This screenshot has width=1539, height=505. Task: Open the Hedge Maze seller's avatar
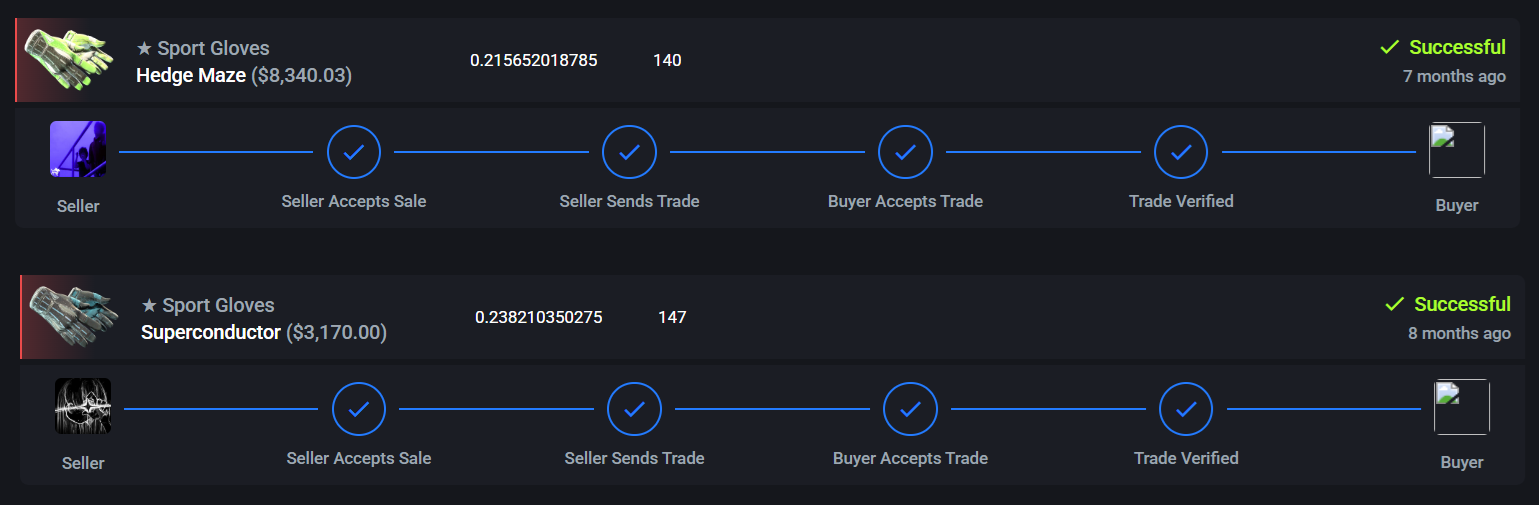tap(78, 150)
